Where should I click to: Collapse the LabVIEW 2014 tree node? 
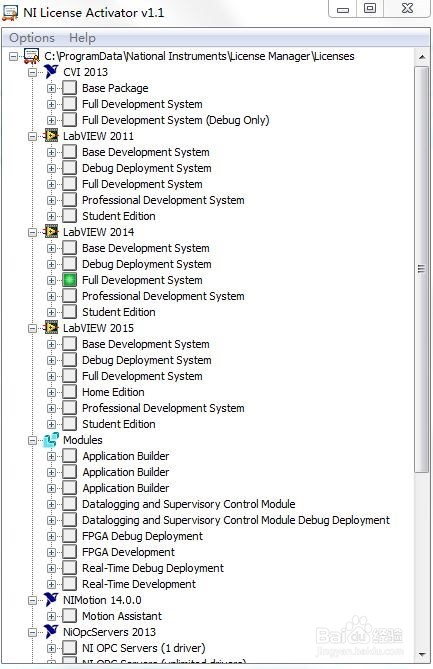pyautogui.click(x=32, y=232)
